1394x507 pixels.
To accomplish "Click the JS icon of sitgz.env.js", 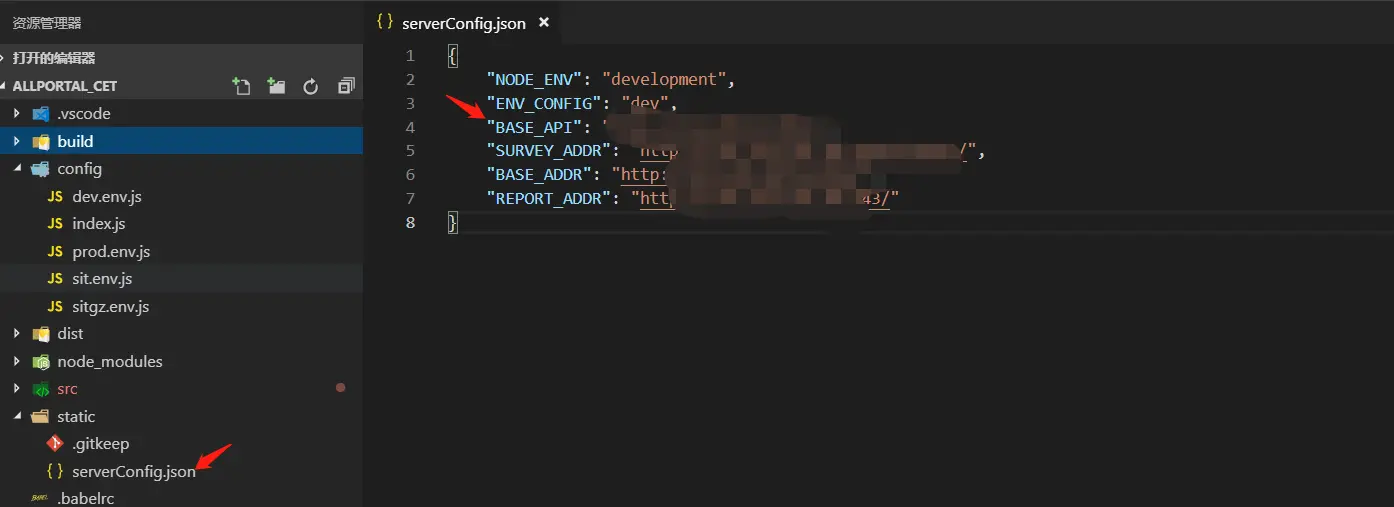I will coord(55,307).
